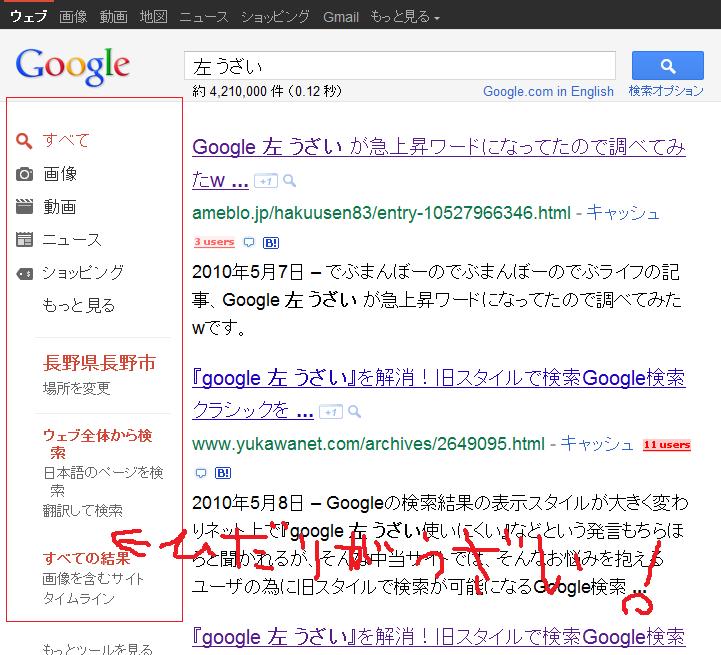Expand もっと見る in left sidebar
The height and width of the screenshot is (655, 721).
(78, 305)
